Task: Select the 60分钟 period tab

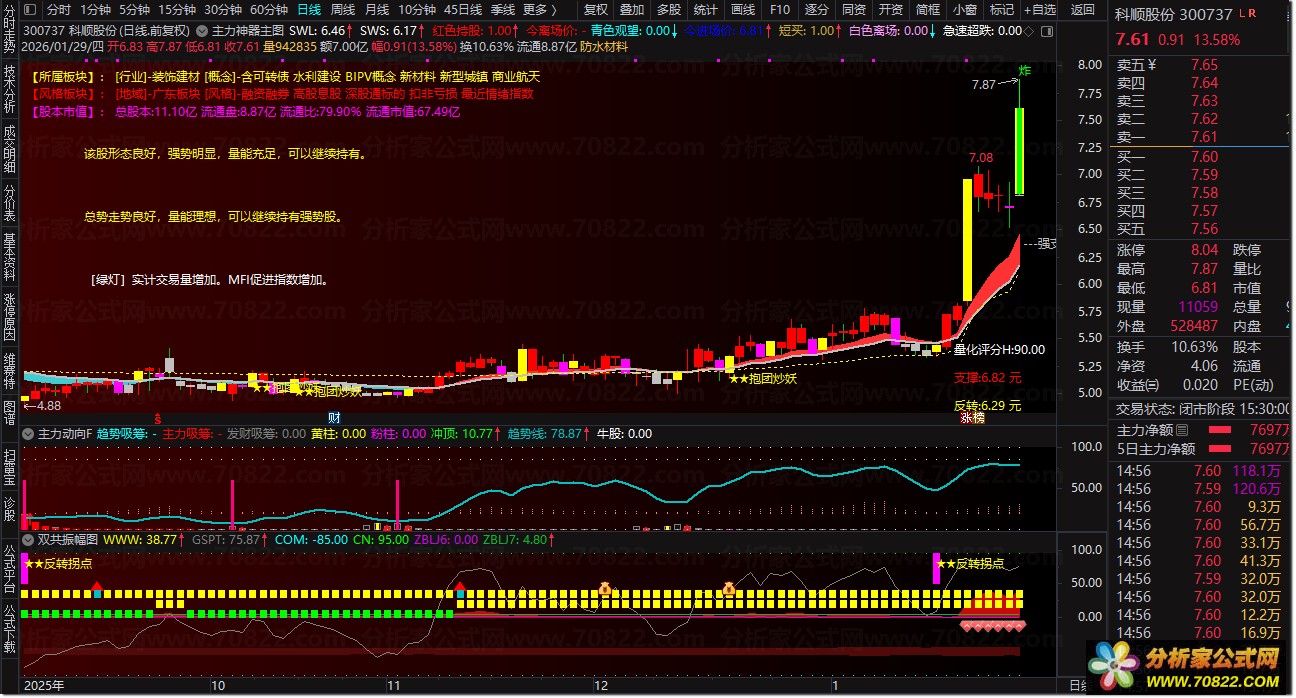Action: click(269, 10)
